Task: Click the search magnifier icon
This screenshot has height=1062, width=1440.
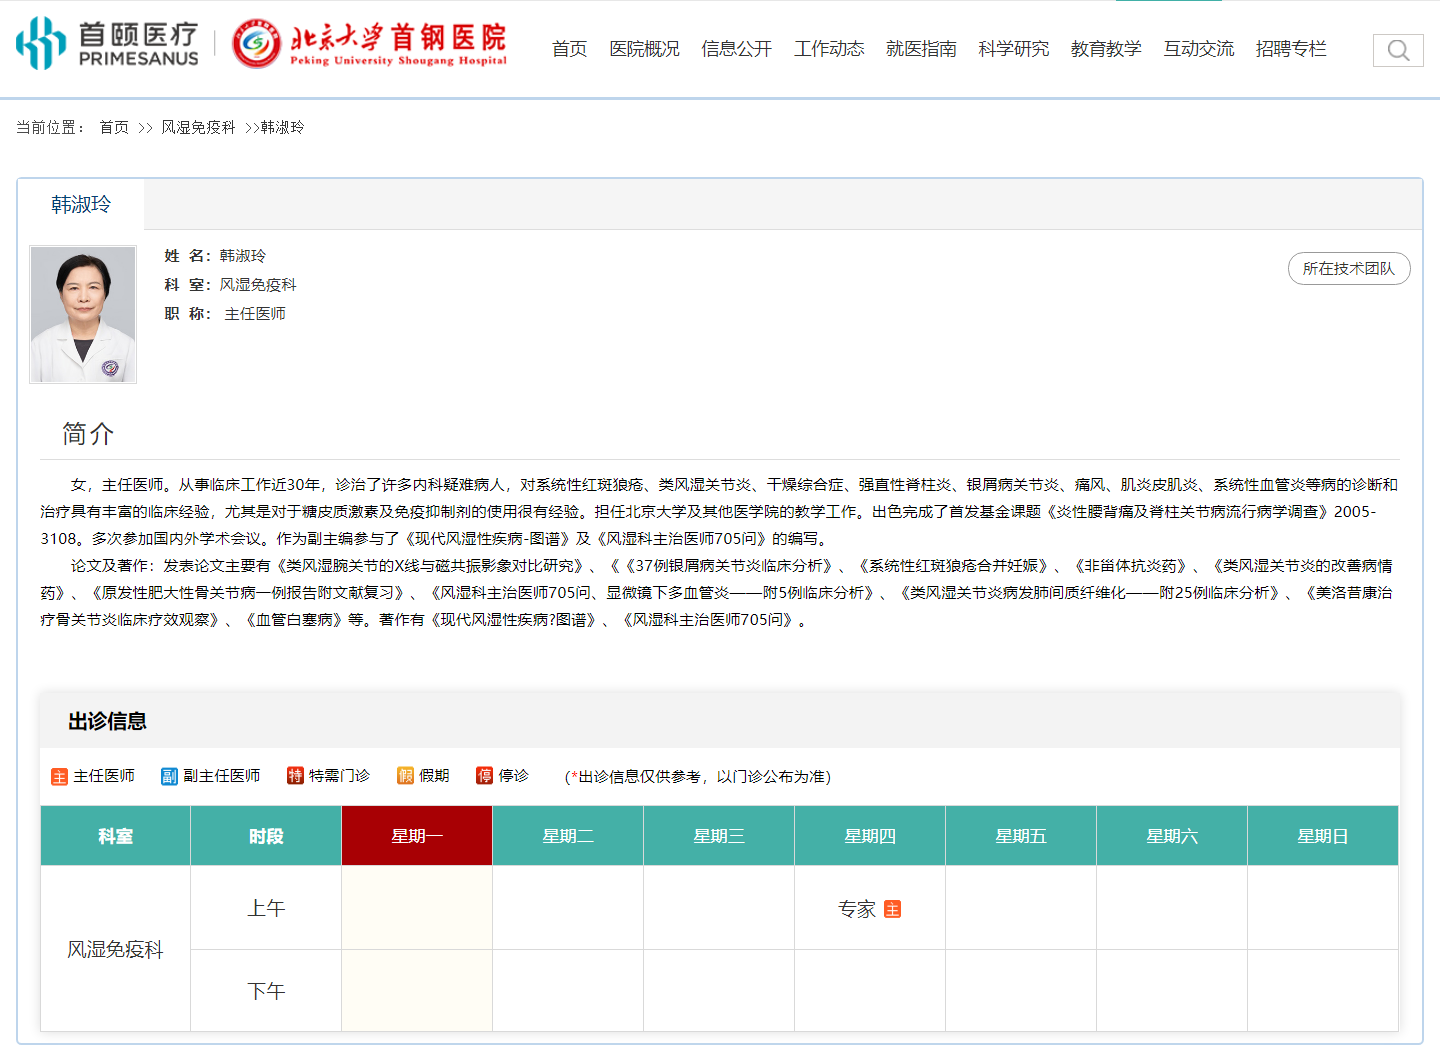Action: pos(1398,50)
